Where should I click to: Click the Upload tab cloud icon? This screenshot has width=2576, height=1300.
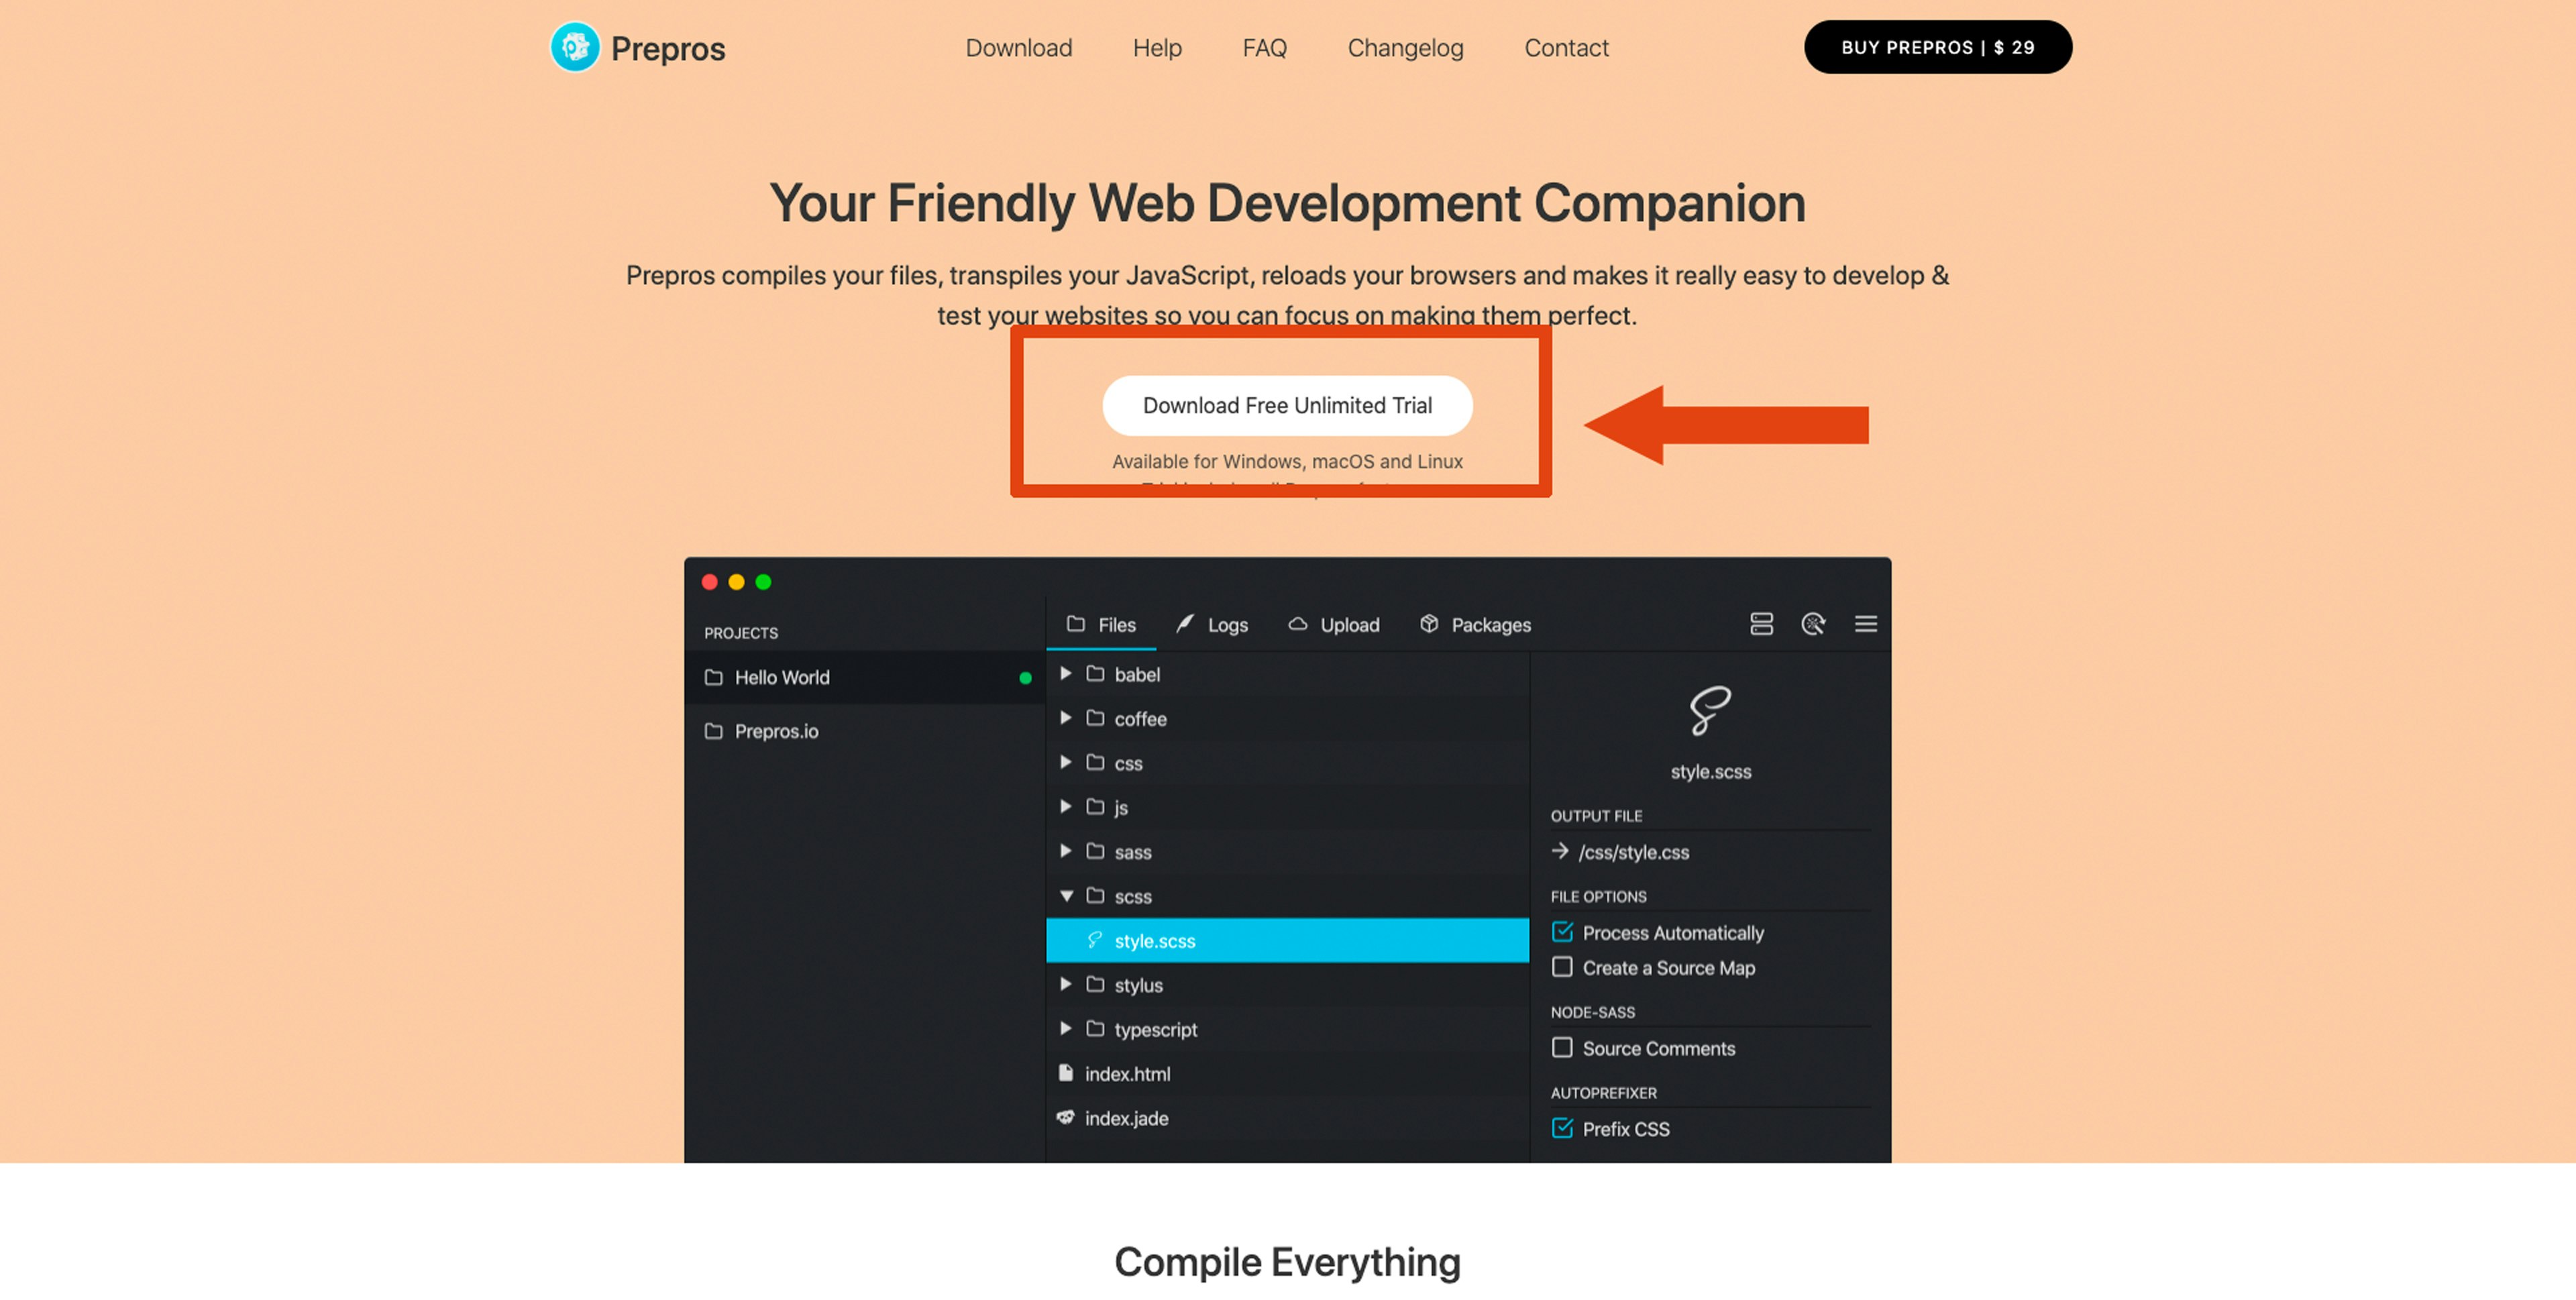(x=1297, y=624)
